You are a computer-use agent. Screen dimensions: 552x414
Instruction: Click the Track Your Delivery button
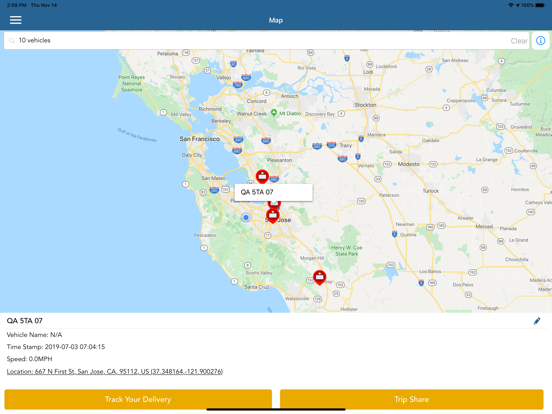pyautogui.click(x=138, y=399)
